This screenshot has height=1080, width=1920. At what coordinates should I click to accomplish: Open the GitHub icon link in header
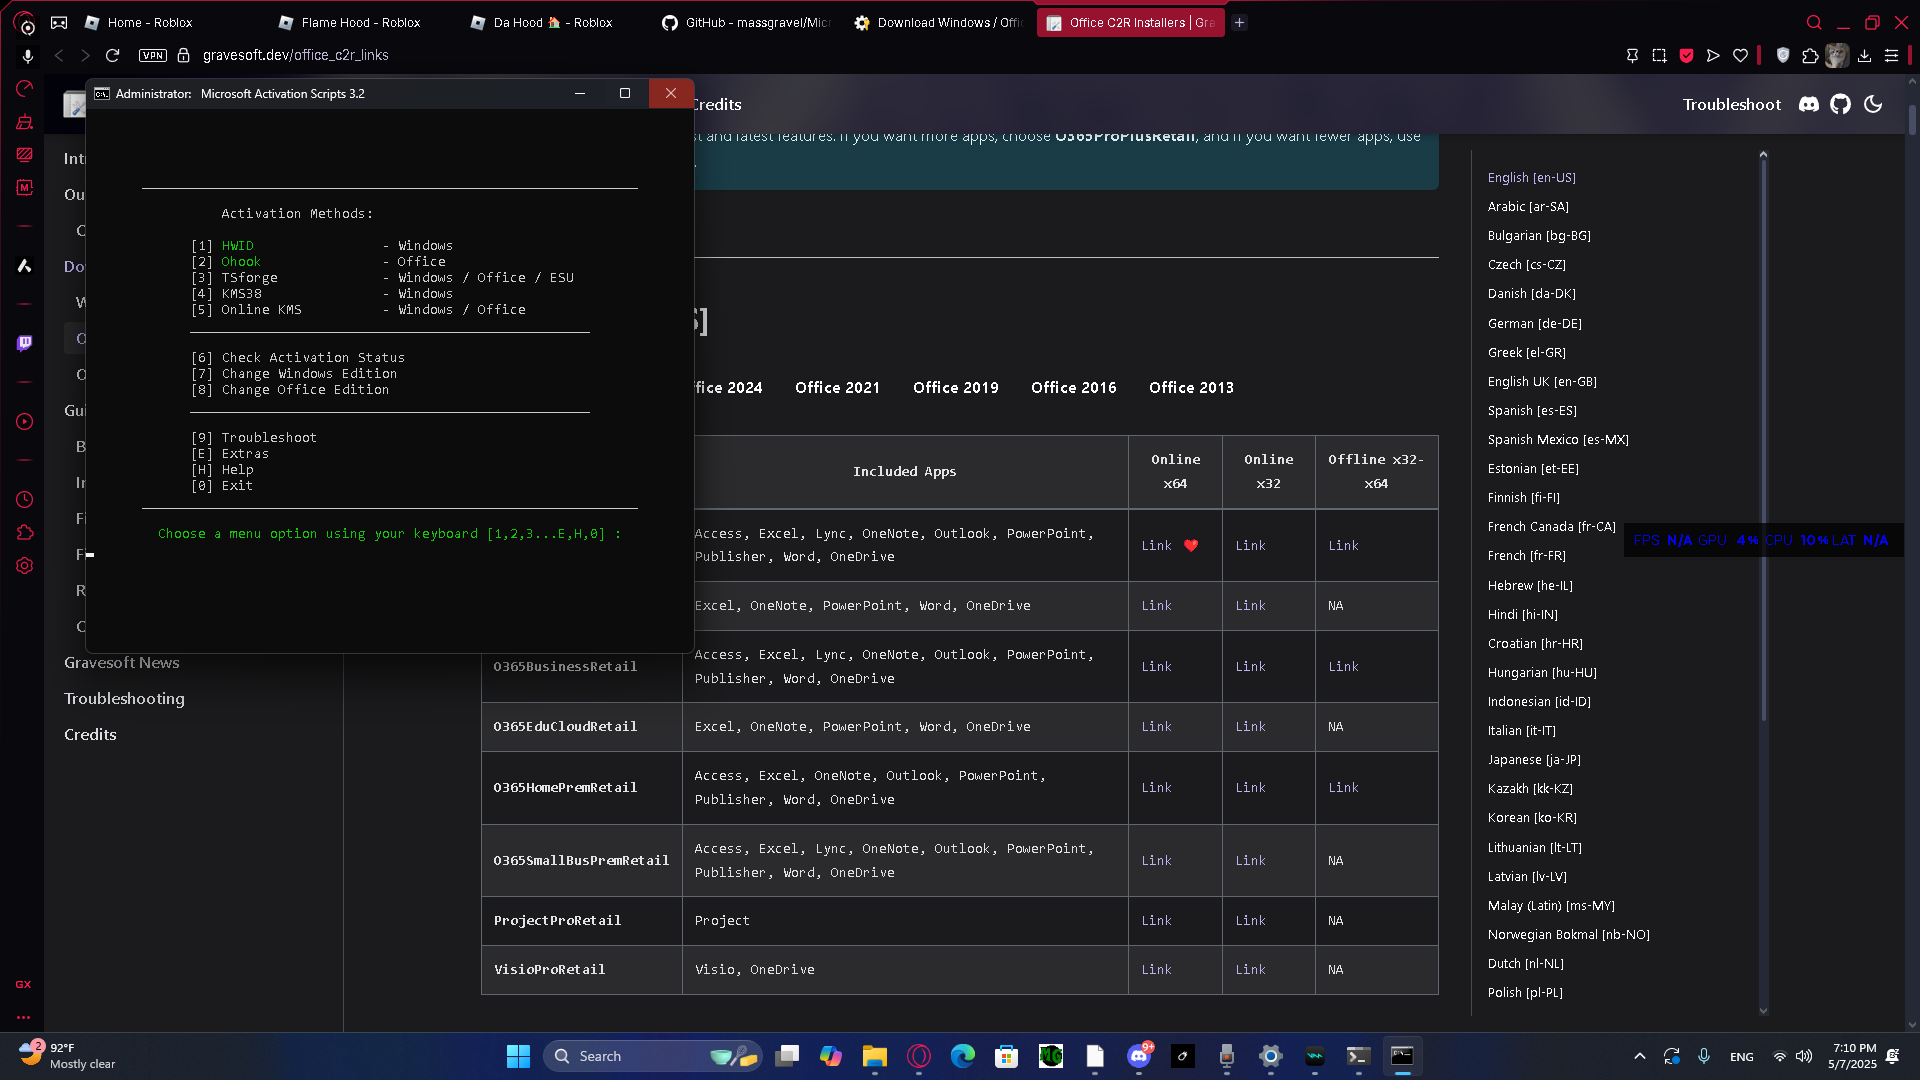coord(1840,104)
